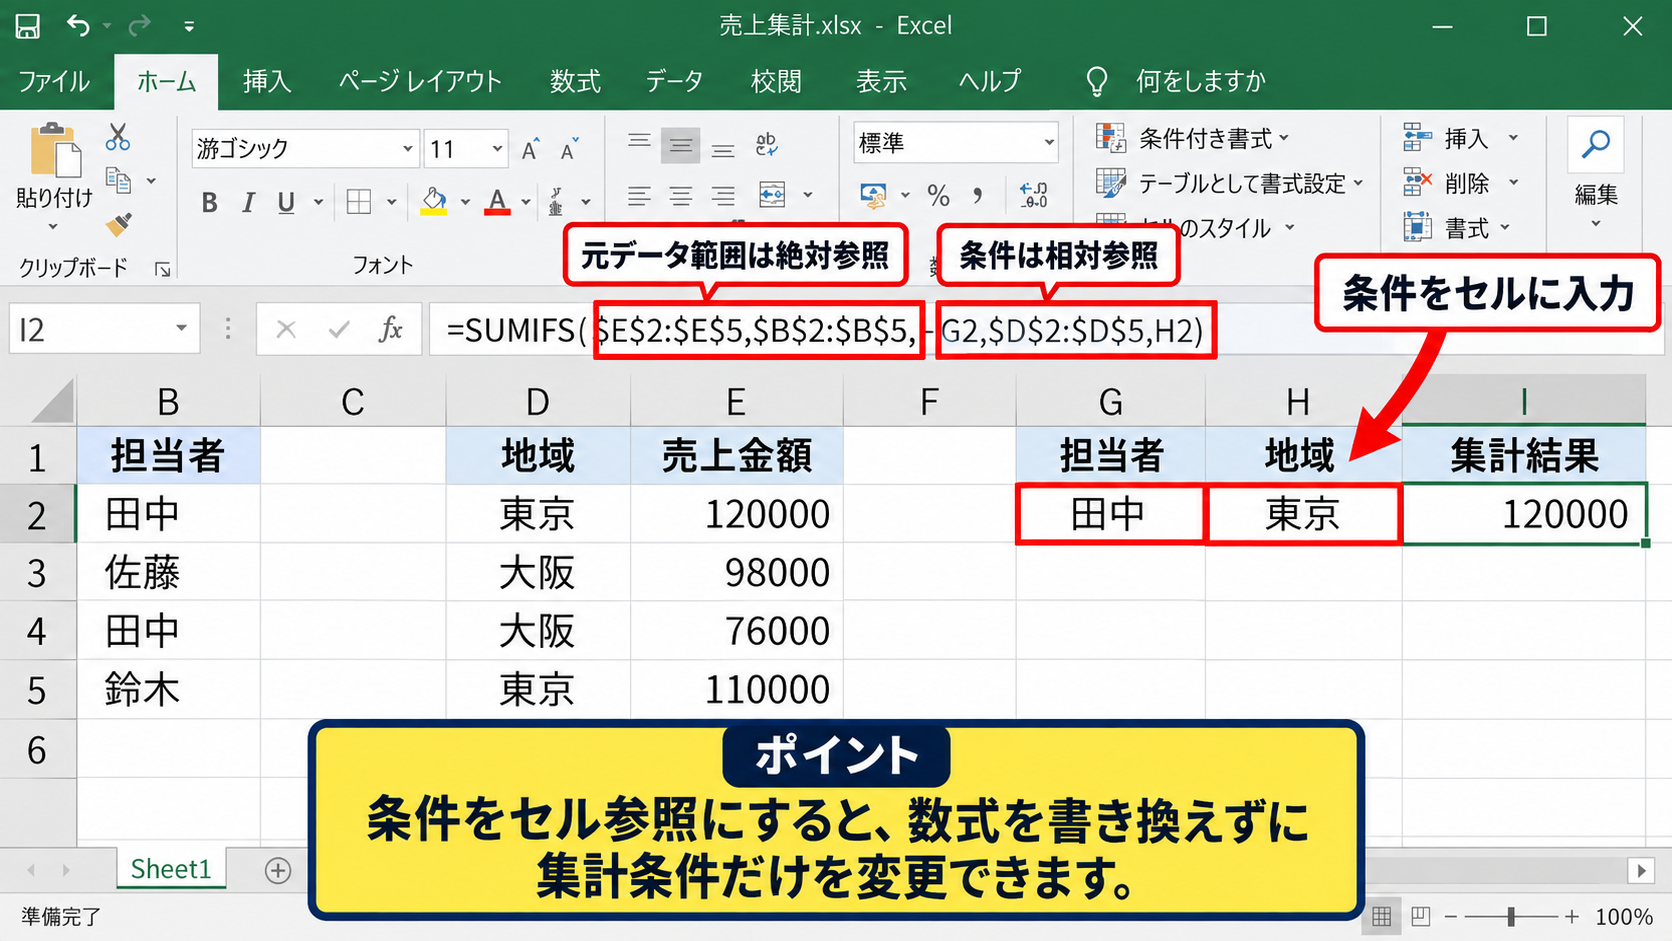Viewport: 1672px width, 941px height.
Task: Open the 游ゴシック font name dropdown
Action: (407, 149)
